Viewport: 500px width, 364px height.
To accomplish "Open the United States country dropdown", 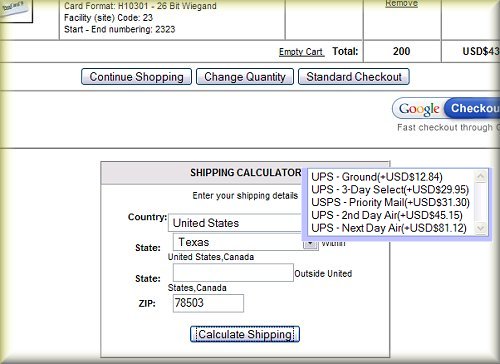I will pyautogui.click(x=235, y=223).
